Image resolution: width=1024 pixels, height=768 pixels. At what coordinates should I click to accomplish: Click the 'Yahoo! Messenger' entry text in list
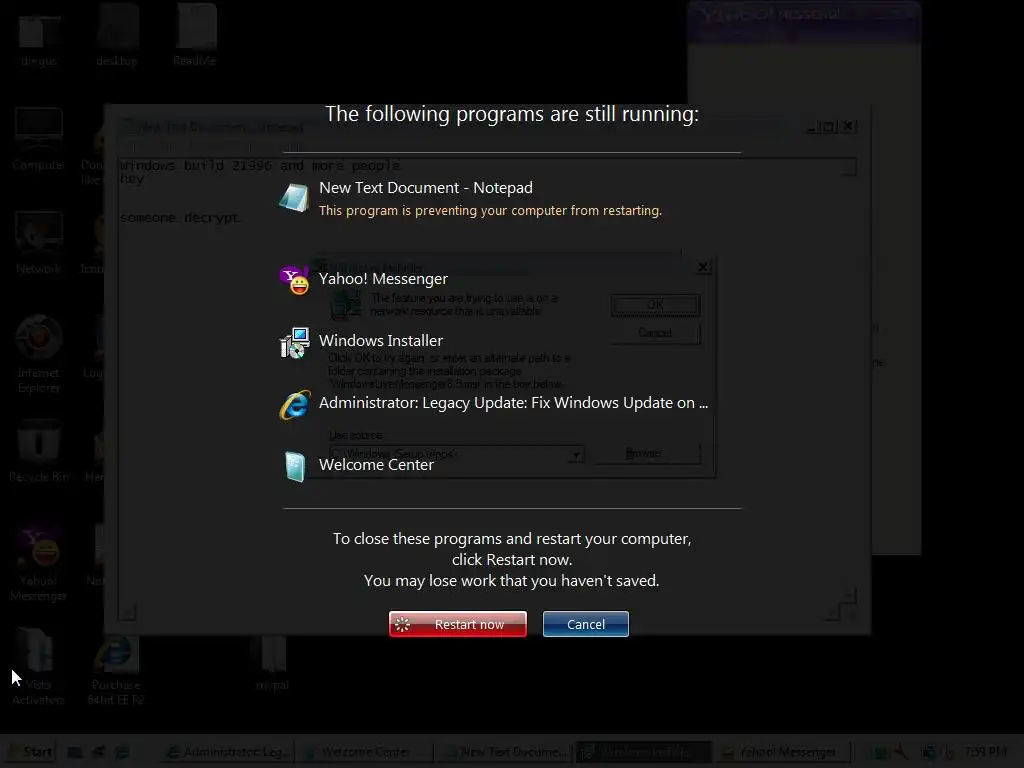click(x=383, y=279)
